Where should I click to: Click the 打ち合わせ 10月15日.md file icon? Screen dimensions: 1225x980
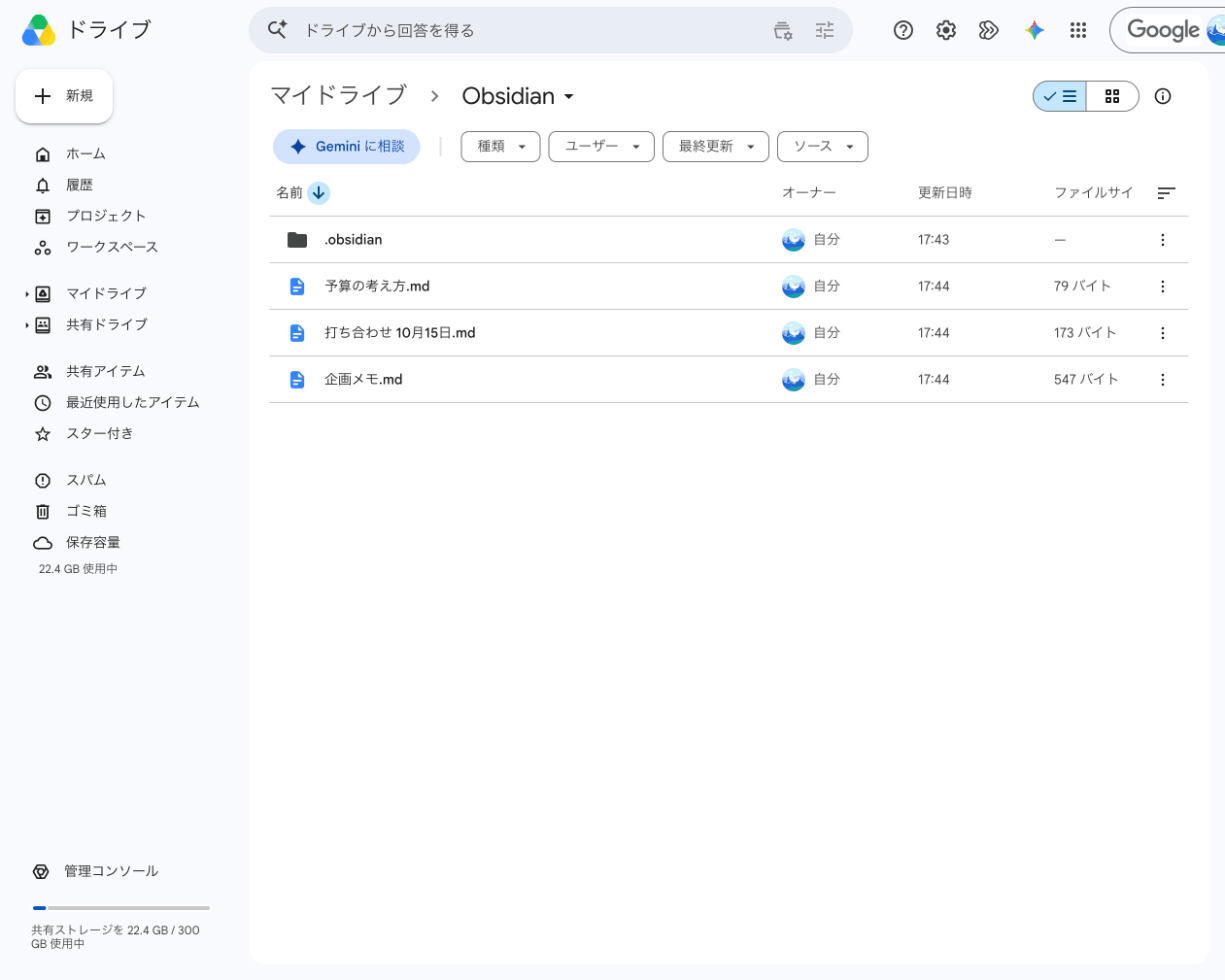click(x=297, y=333)
